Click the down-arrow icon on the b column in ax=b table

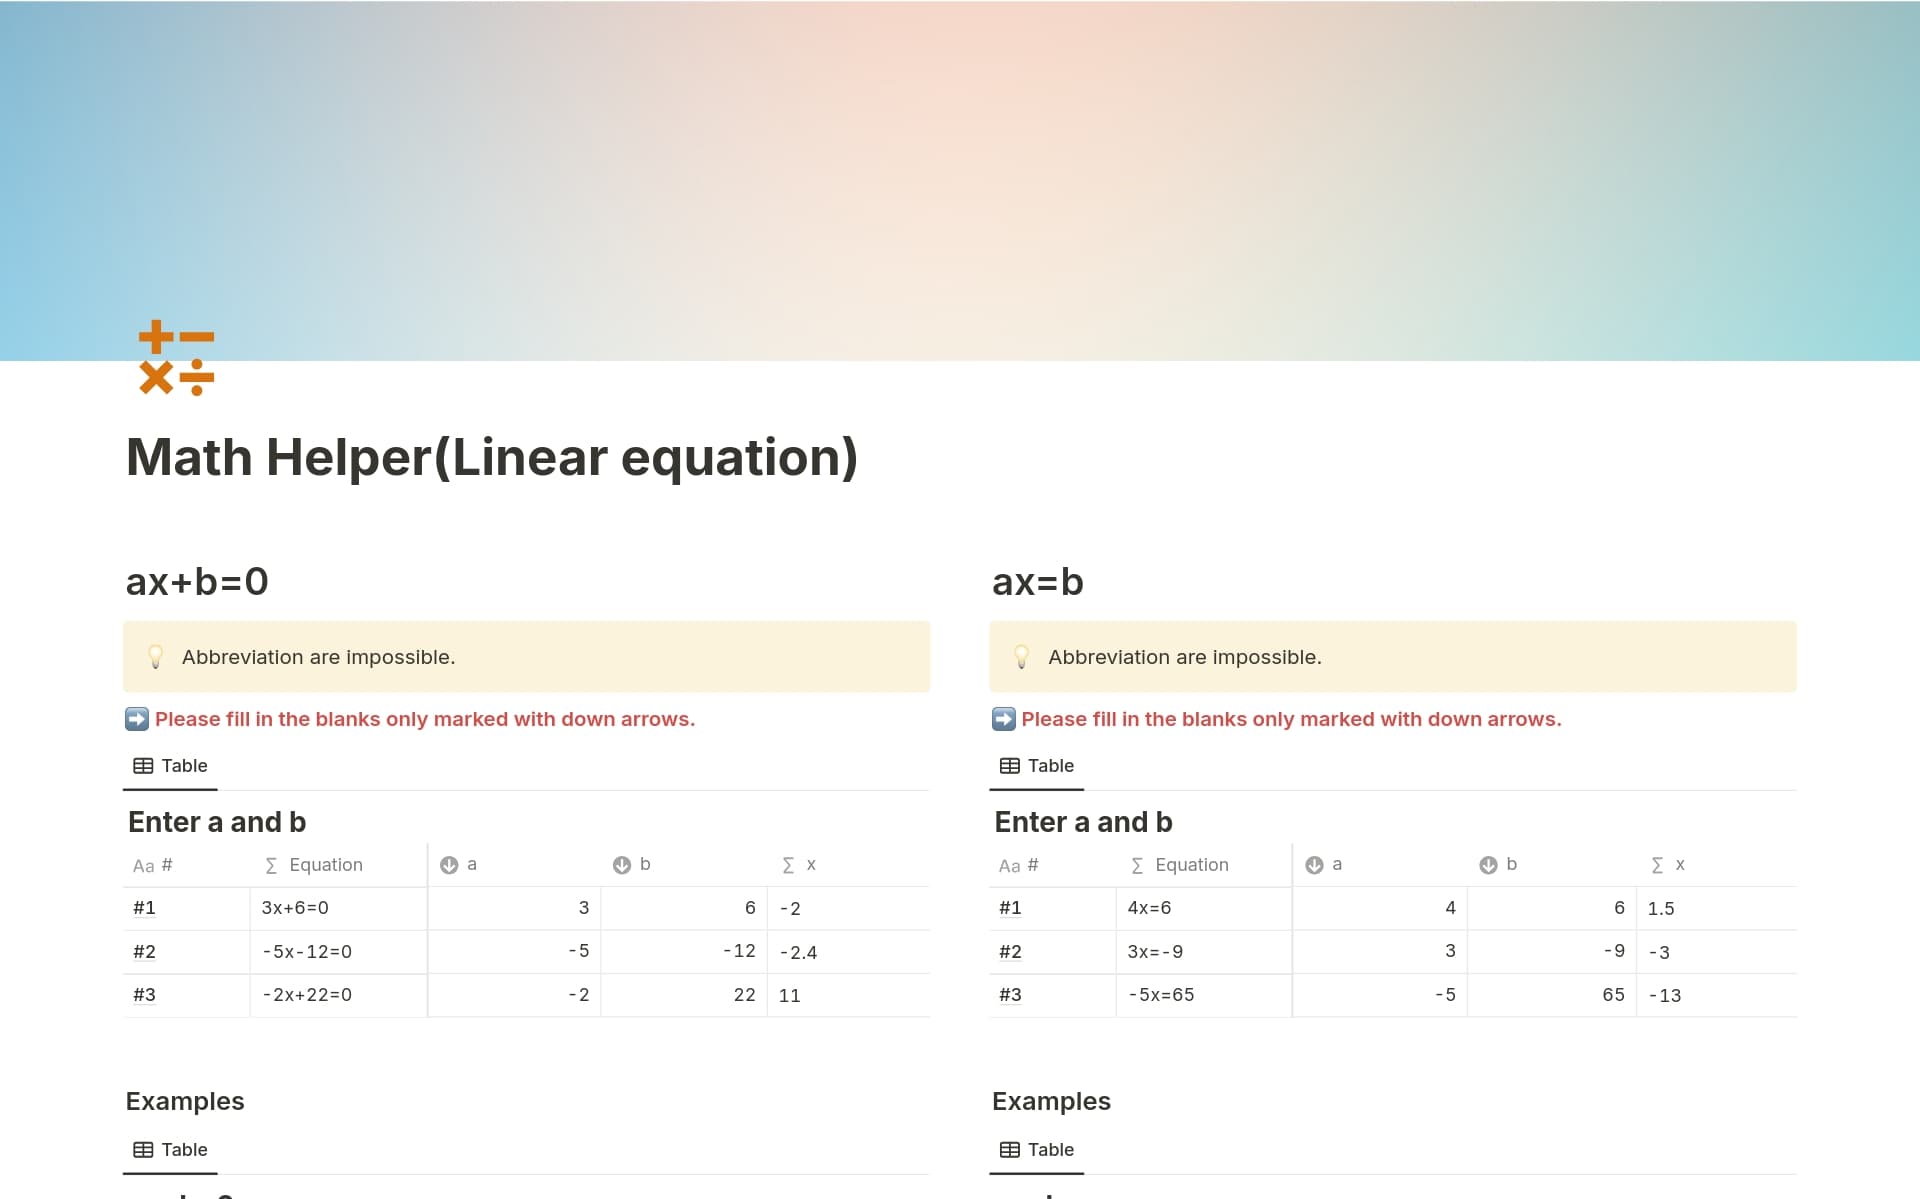[1487, 864]
